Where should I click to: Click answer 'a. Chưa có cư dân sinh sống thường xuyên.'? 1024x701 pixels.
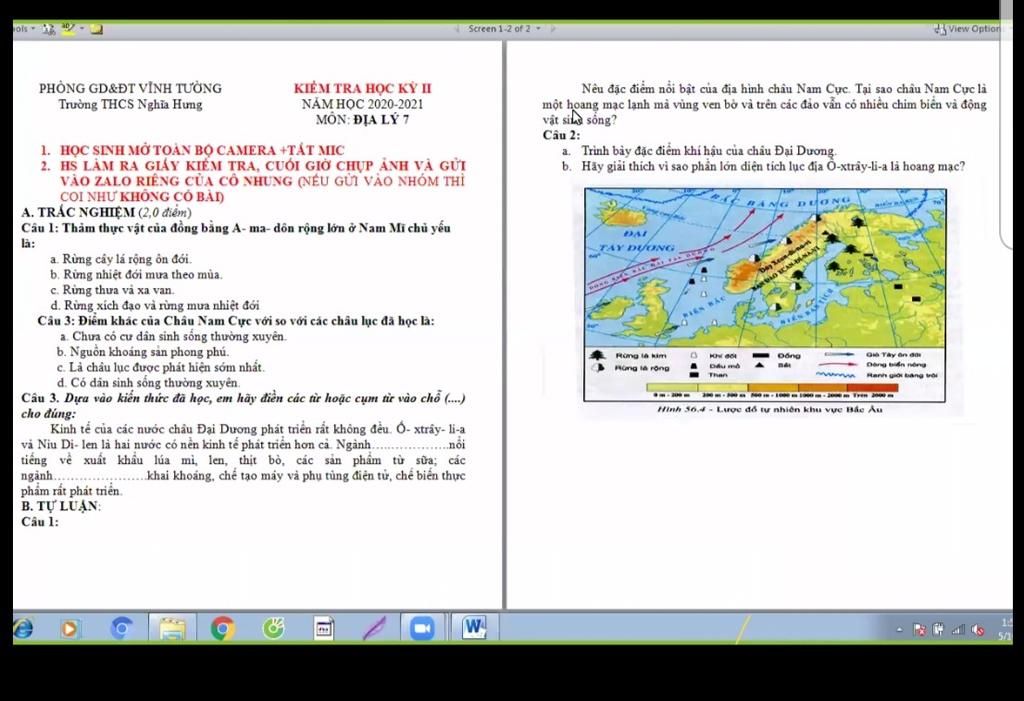(172, 336)
